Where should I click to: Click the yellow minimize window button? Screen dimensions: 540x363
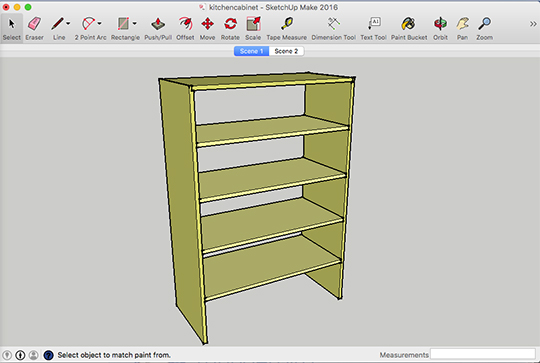[x=17, y=7]
